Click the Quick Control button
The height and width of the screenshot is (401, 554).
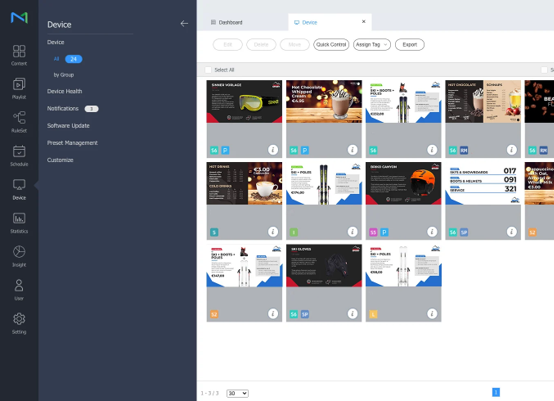[331, 45]
